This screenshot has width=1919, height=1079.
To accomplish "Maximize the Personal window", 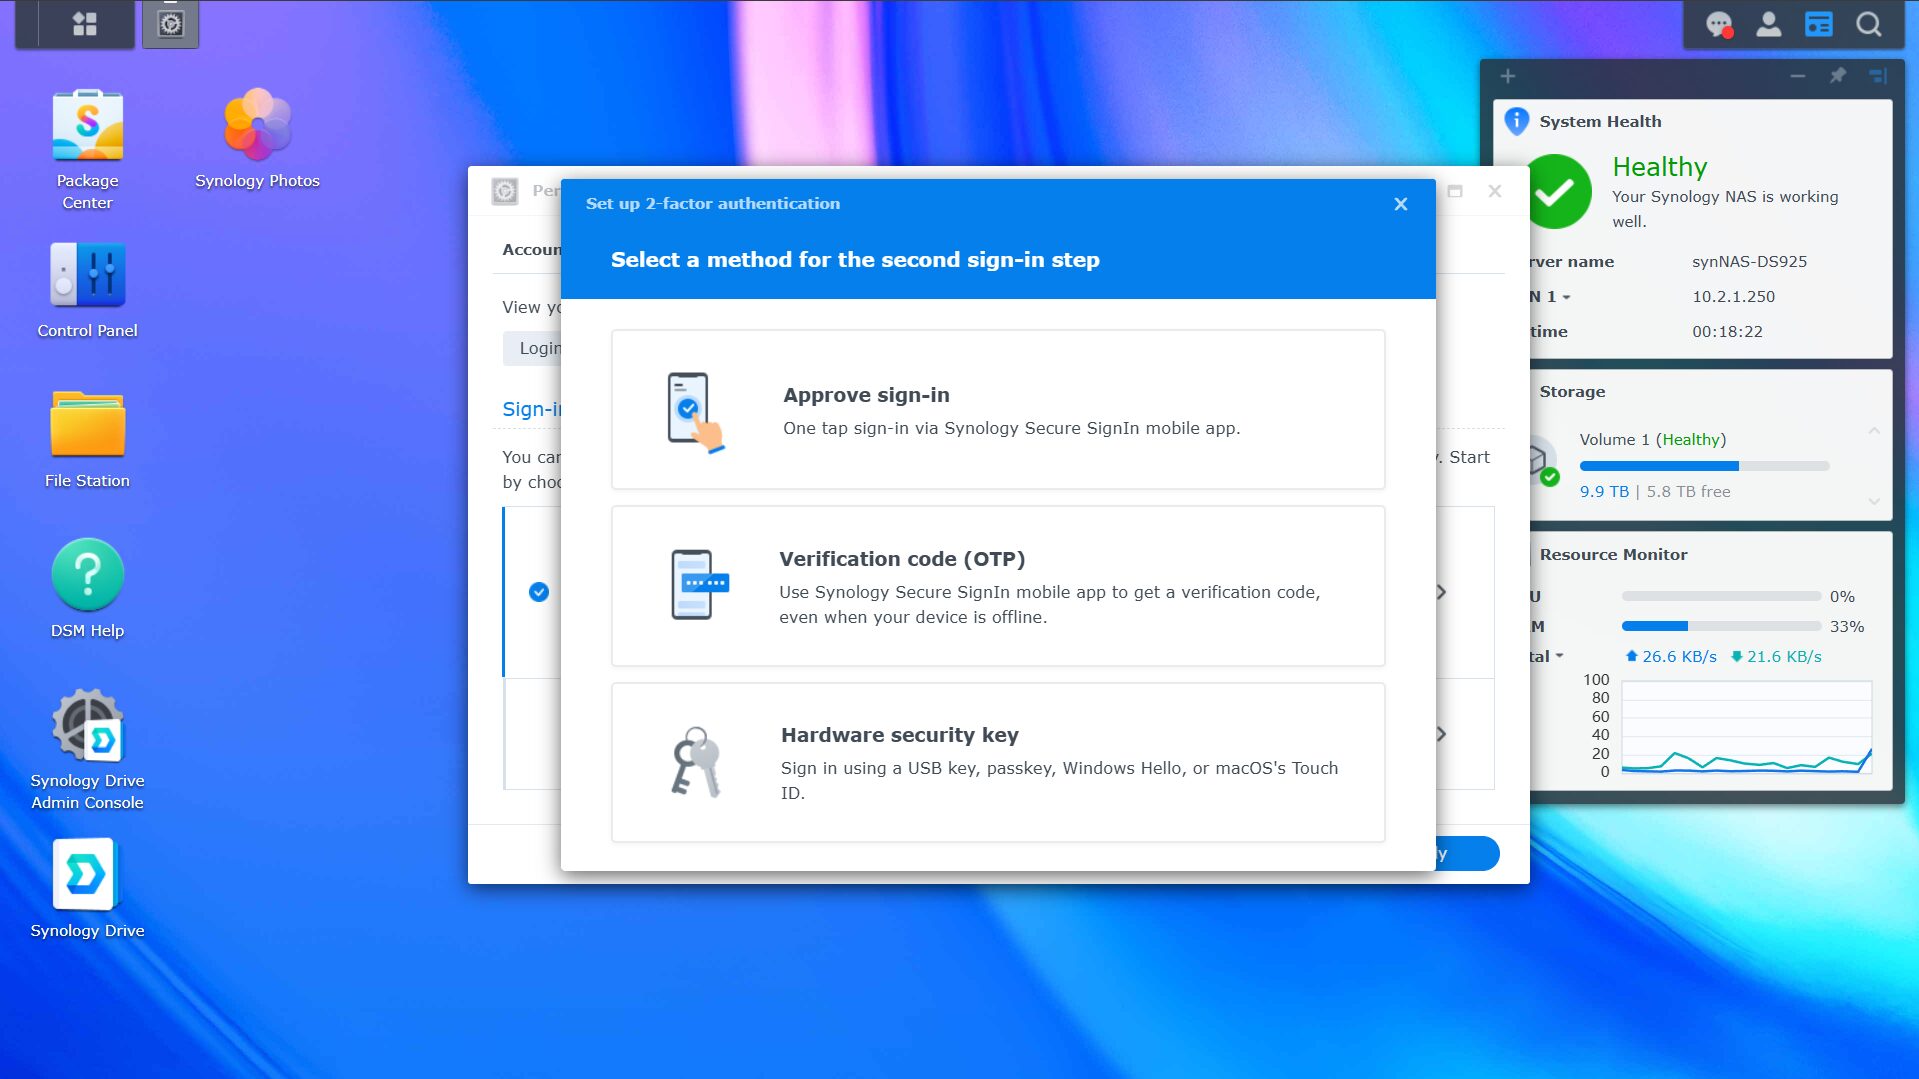I will click(x=1455, y=191).
